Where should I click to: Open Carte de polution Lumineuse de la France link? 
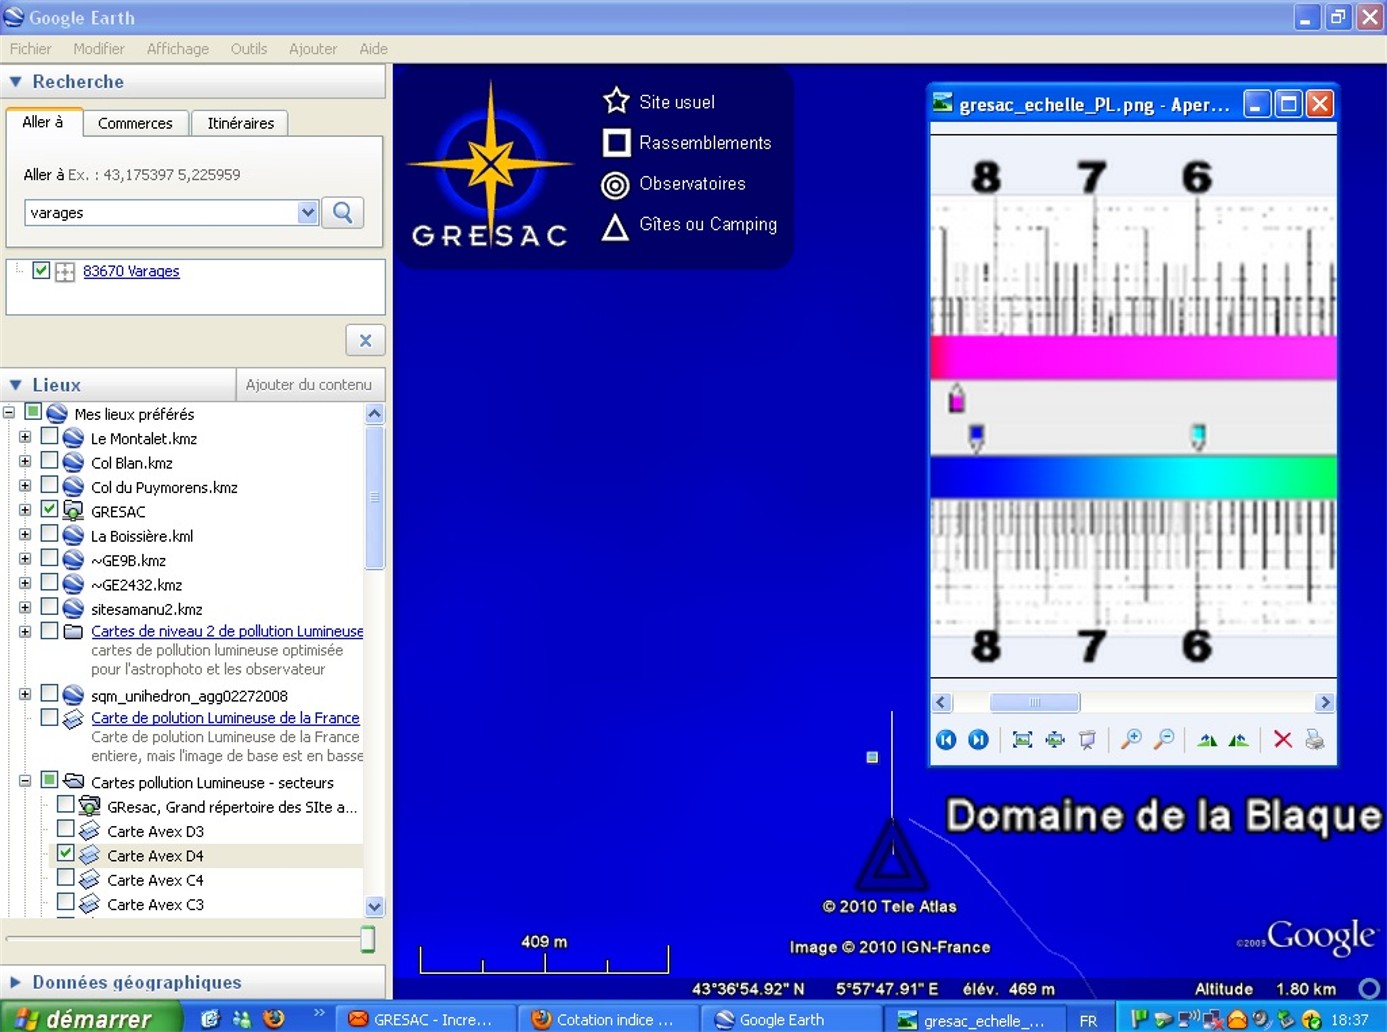point(225,718)
